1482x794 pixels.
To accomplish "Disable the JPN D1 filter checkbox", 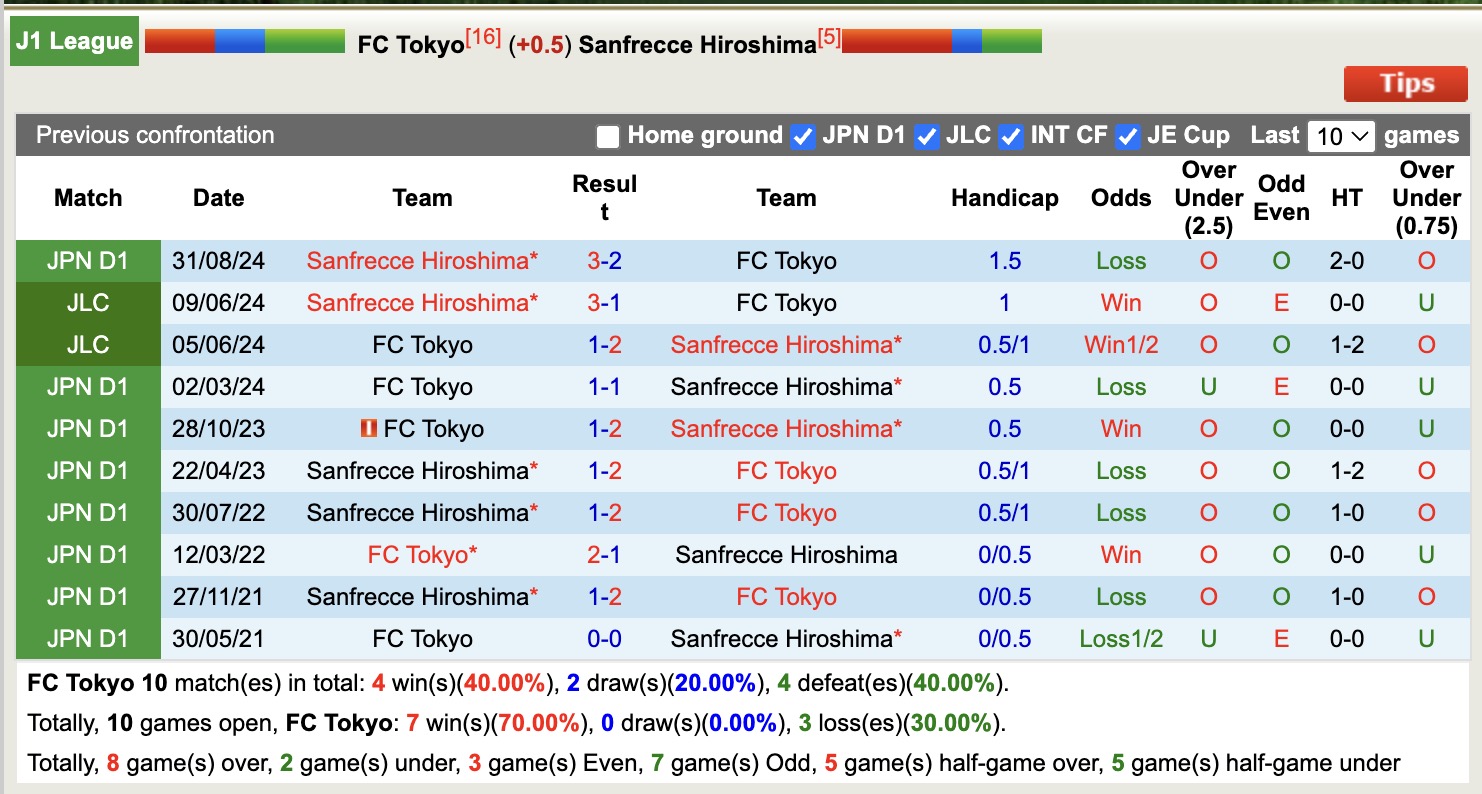I will [x=803, y=135].
